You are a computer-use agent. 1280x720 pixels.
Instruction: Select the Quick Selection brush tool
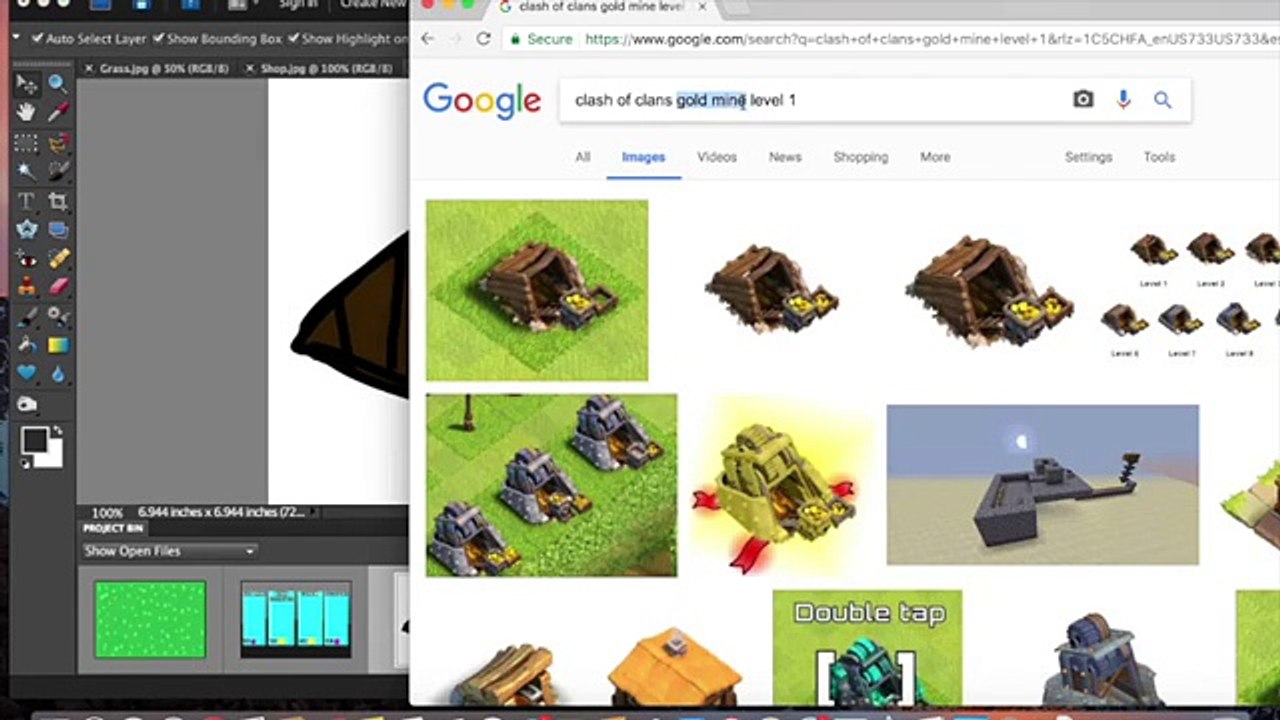58,171
